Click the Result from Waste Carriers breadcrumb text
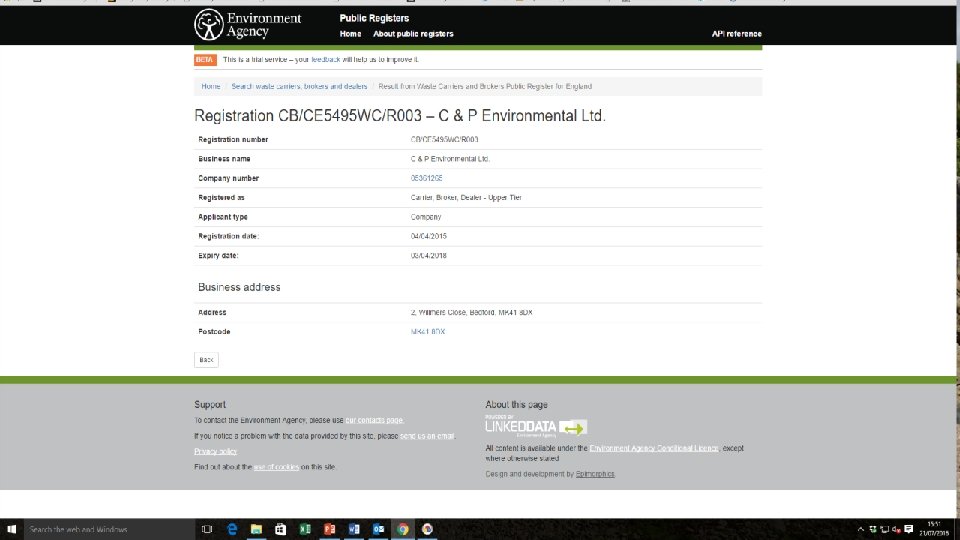 (x=485, y=86)
